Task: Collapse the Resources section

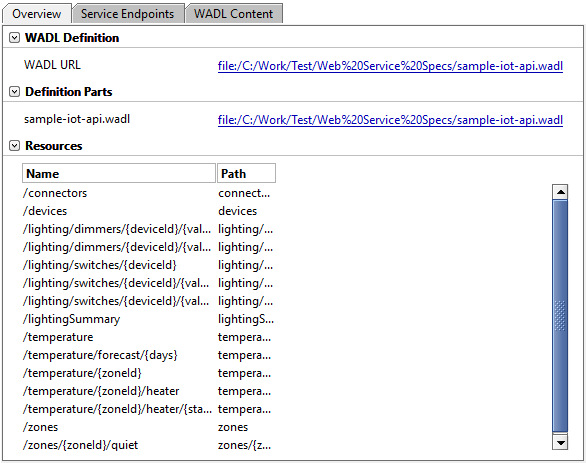Action: 14,146
